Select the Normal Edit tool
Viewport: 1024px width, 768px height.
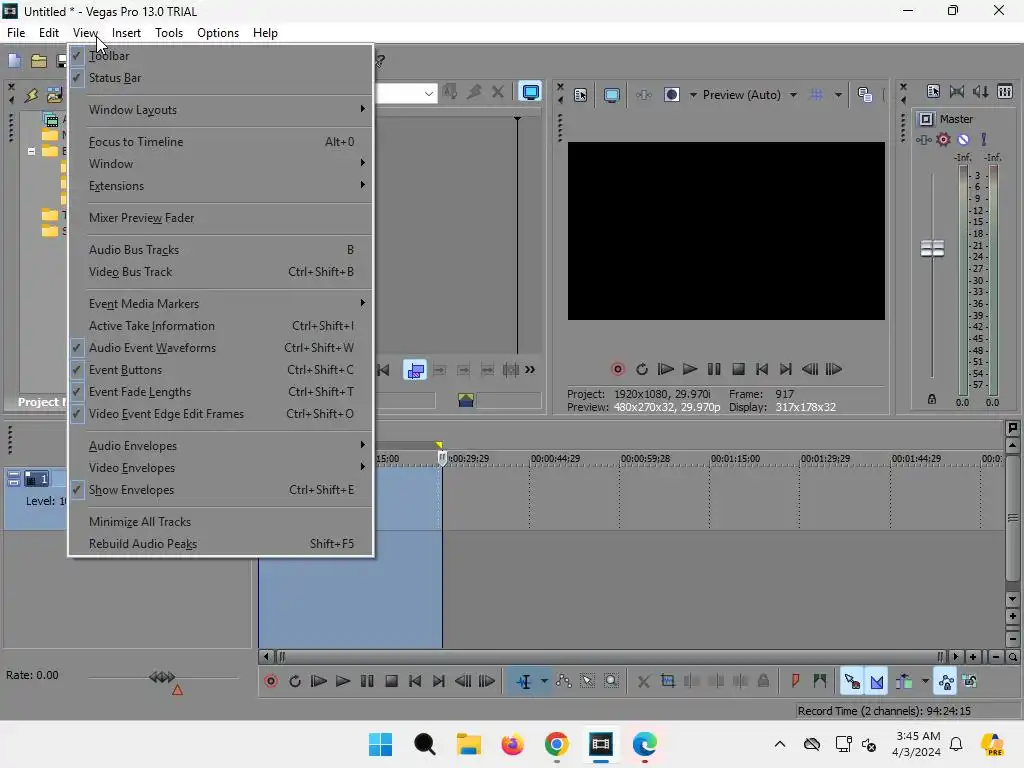(524, 681)
